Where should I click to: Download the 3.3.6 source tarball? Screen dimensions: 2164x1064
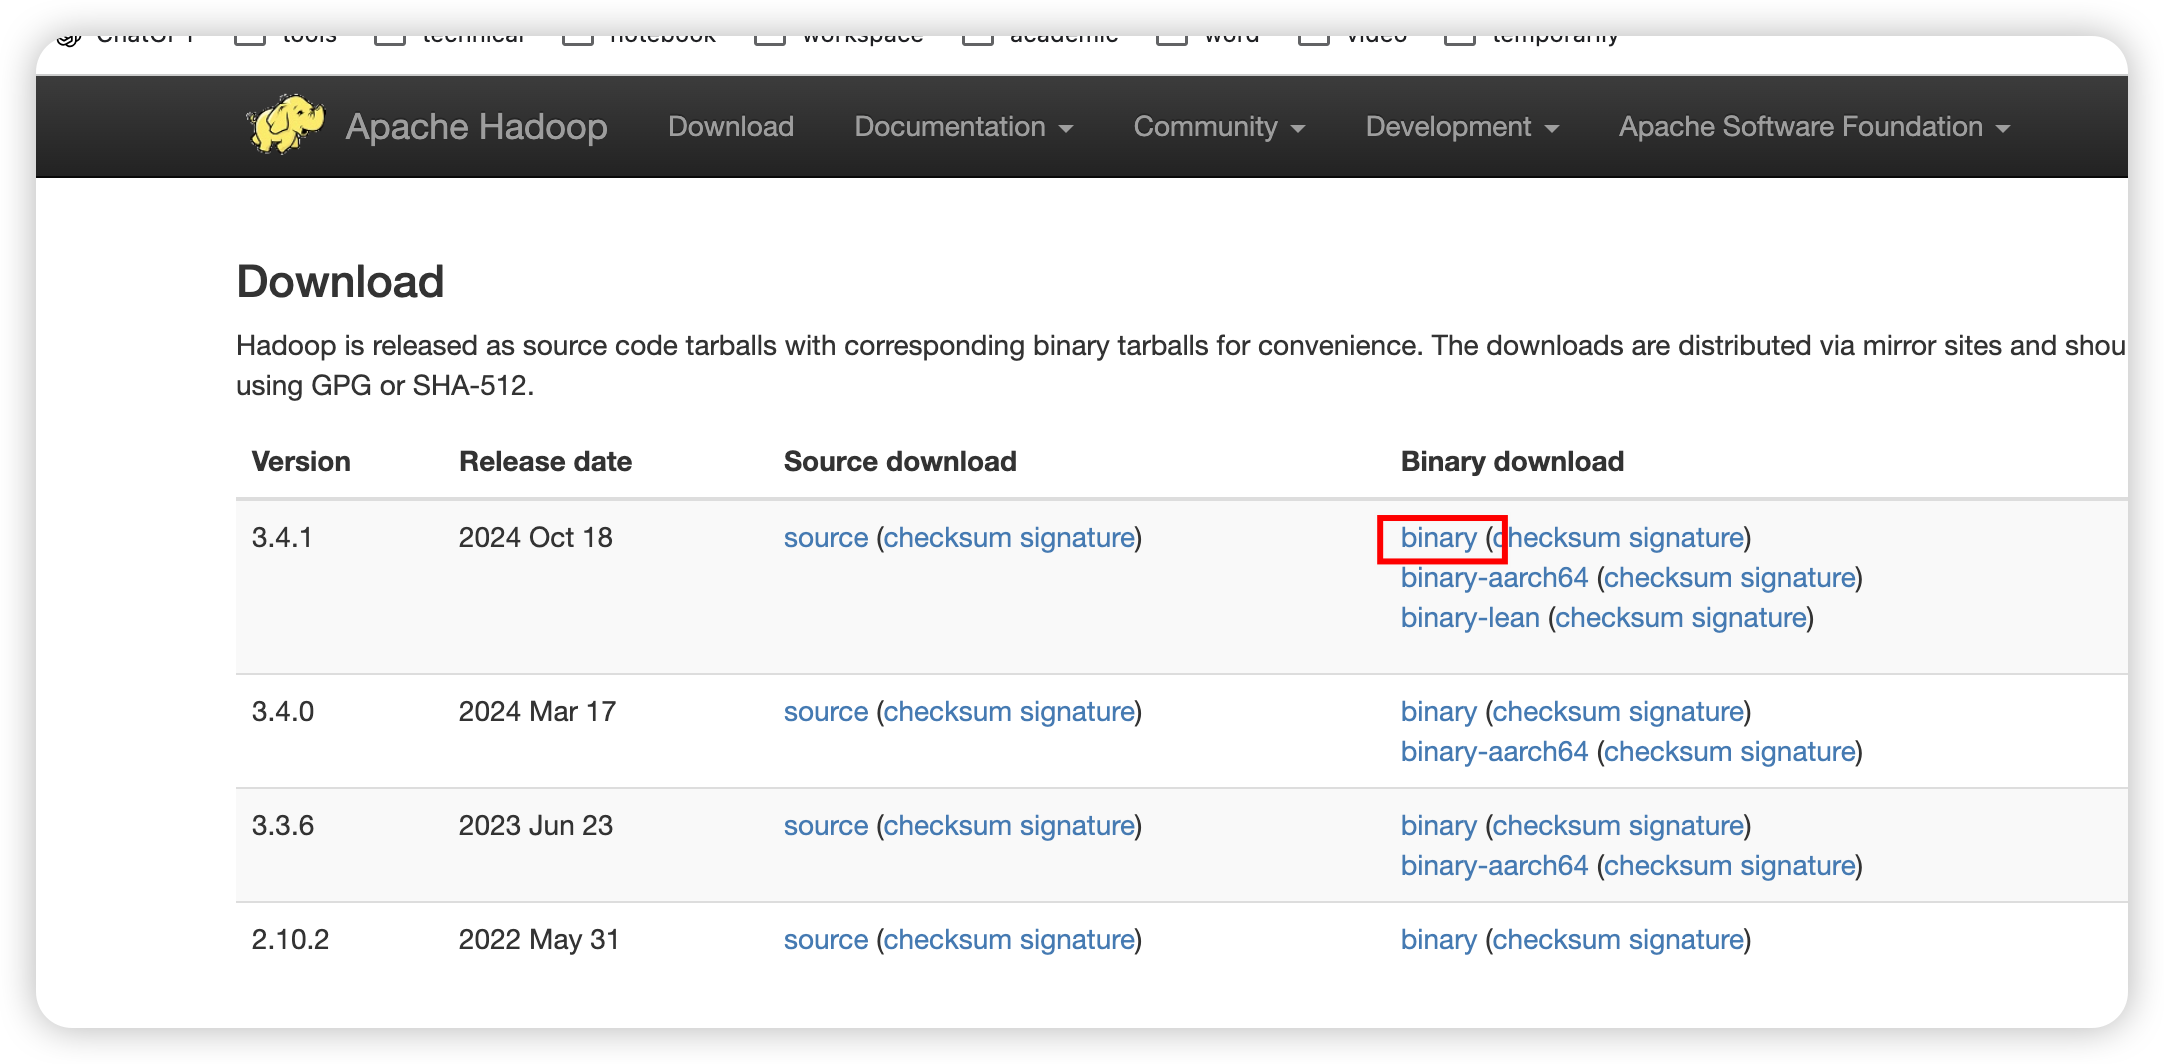(x=826, y=826)
